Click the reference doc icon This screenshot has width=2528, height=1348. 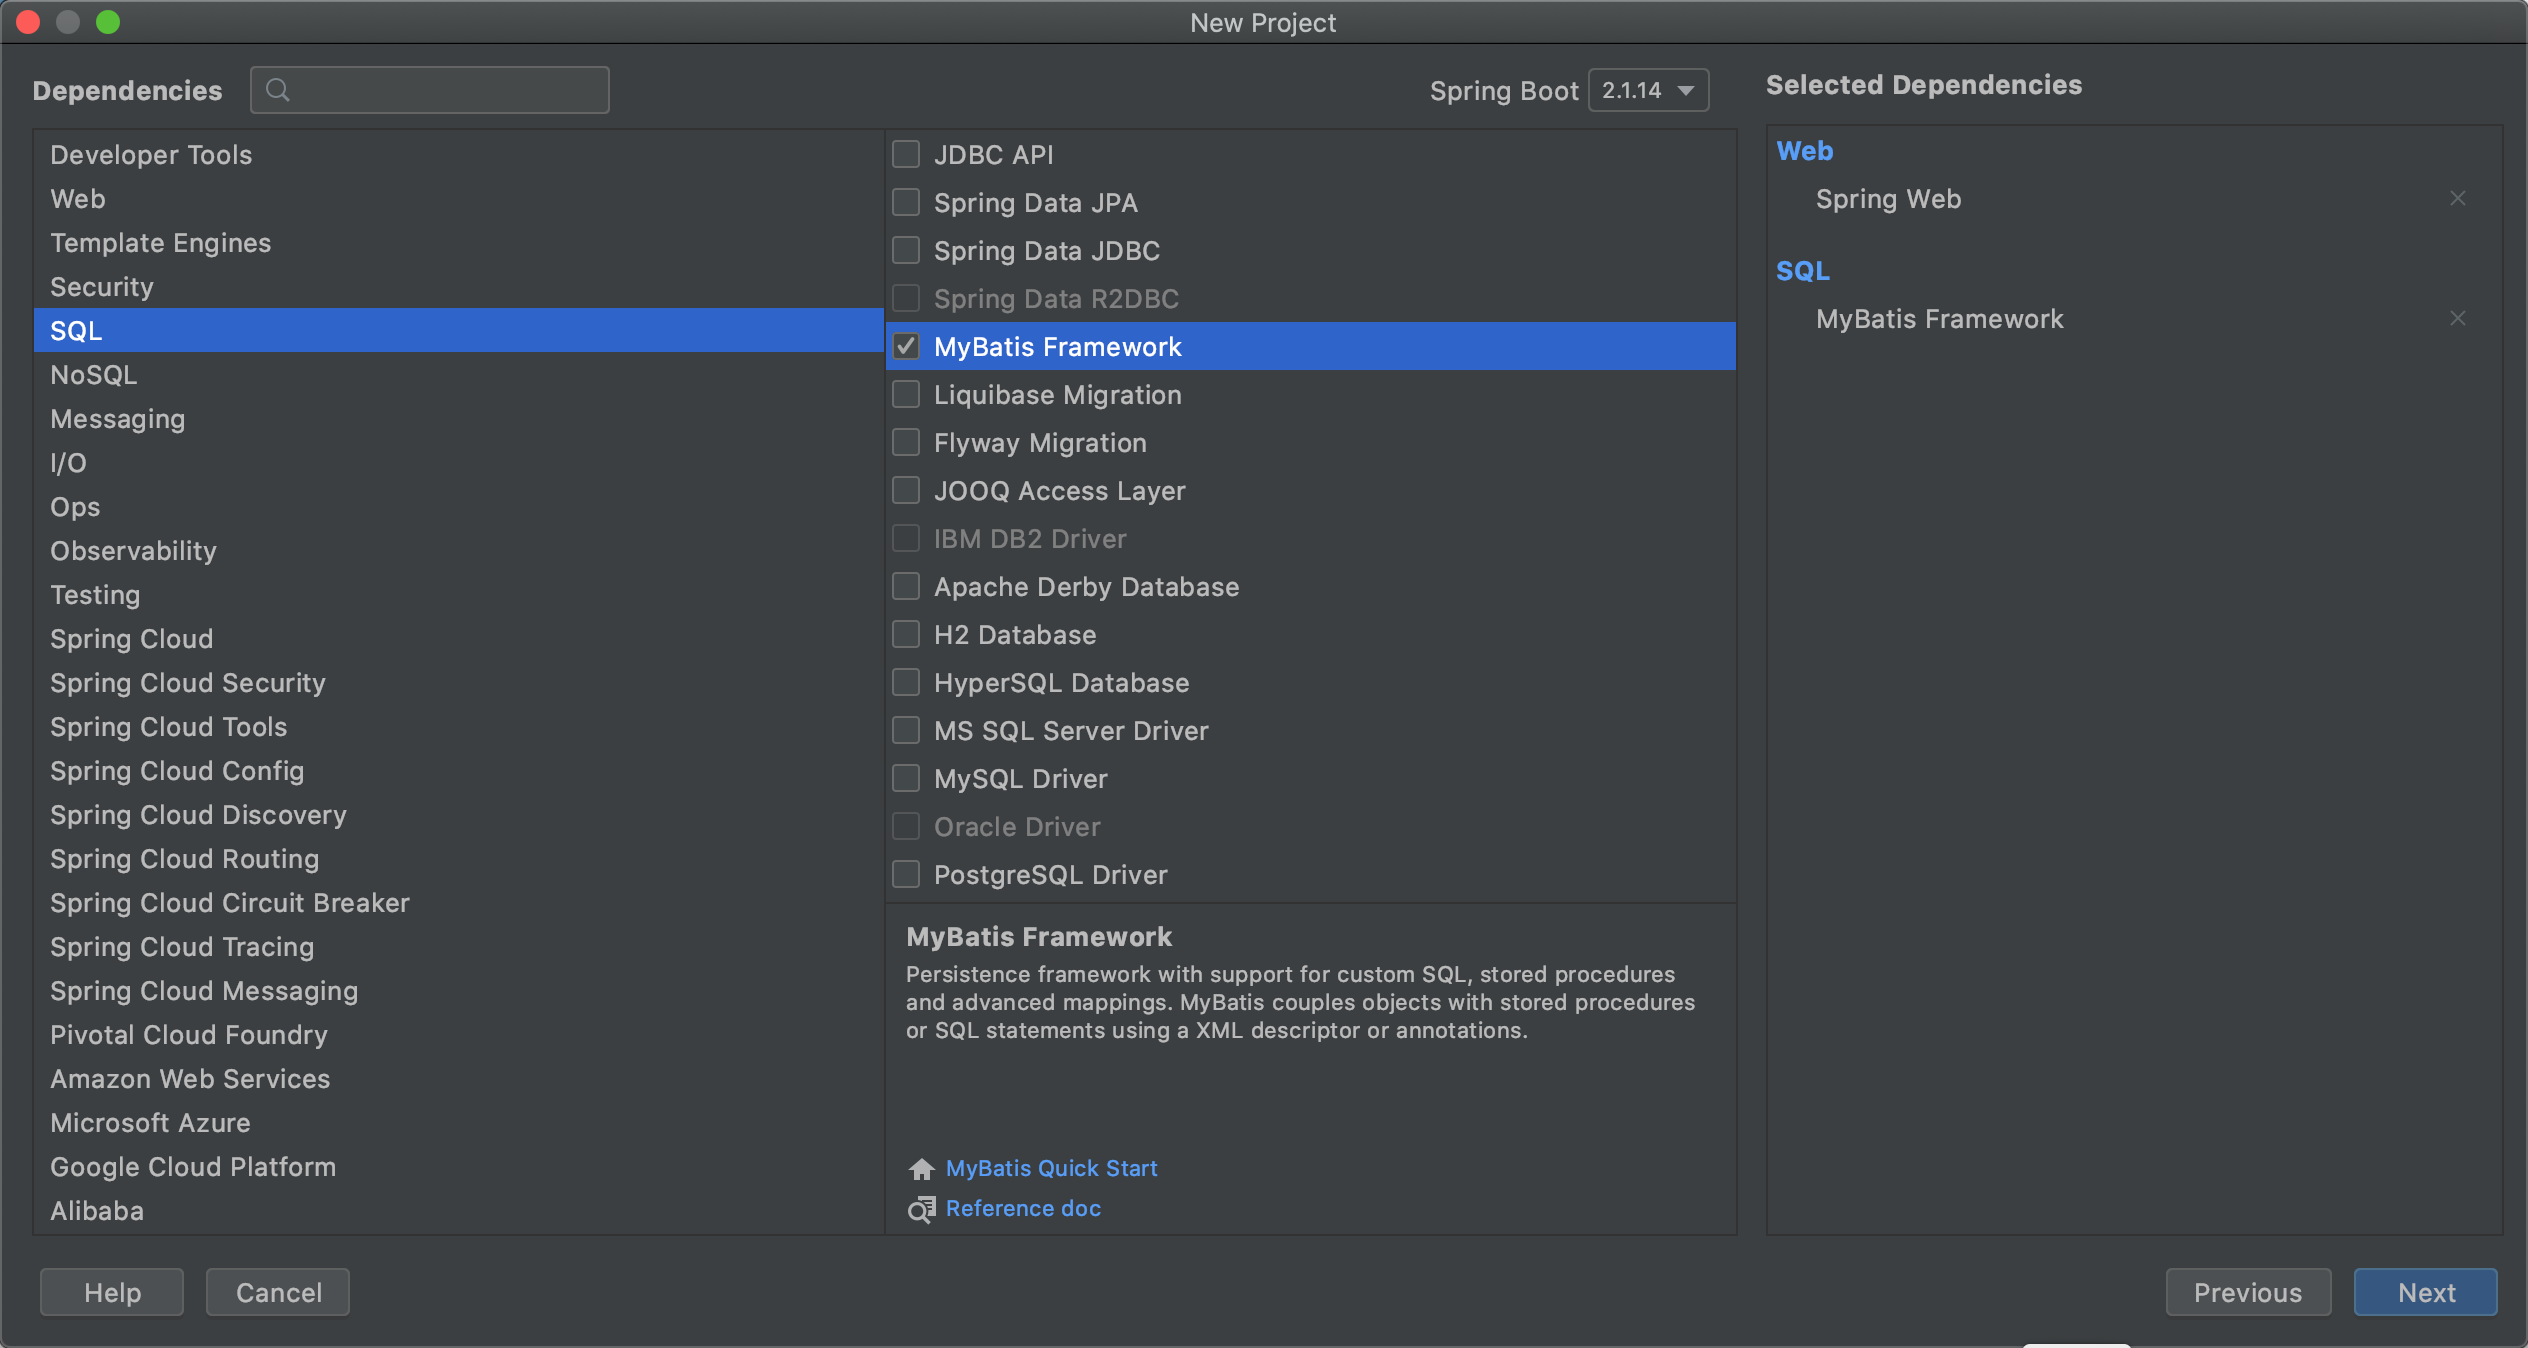tap(921, 1209)
